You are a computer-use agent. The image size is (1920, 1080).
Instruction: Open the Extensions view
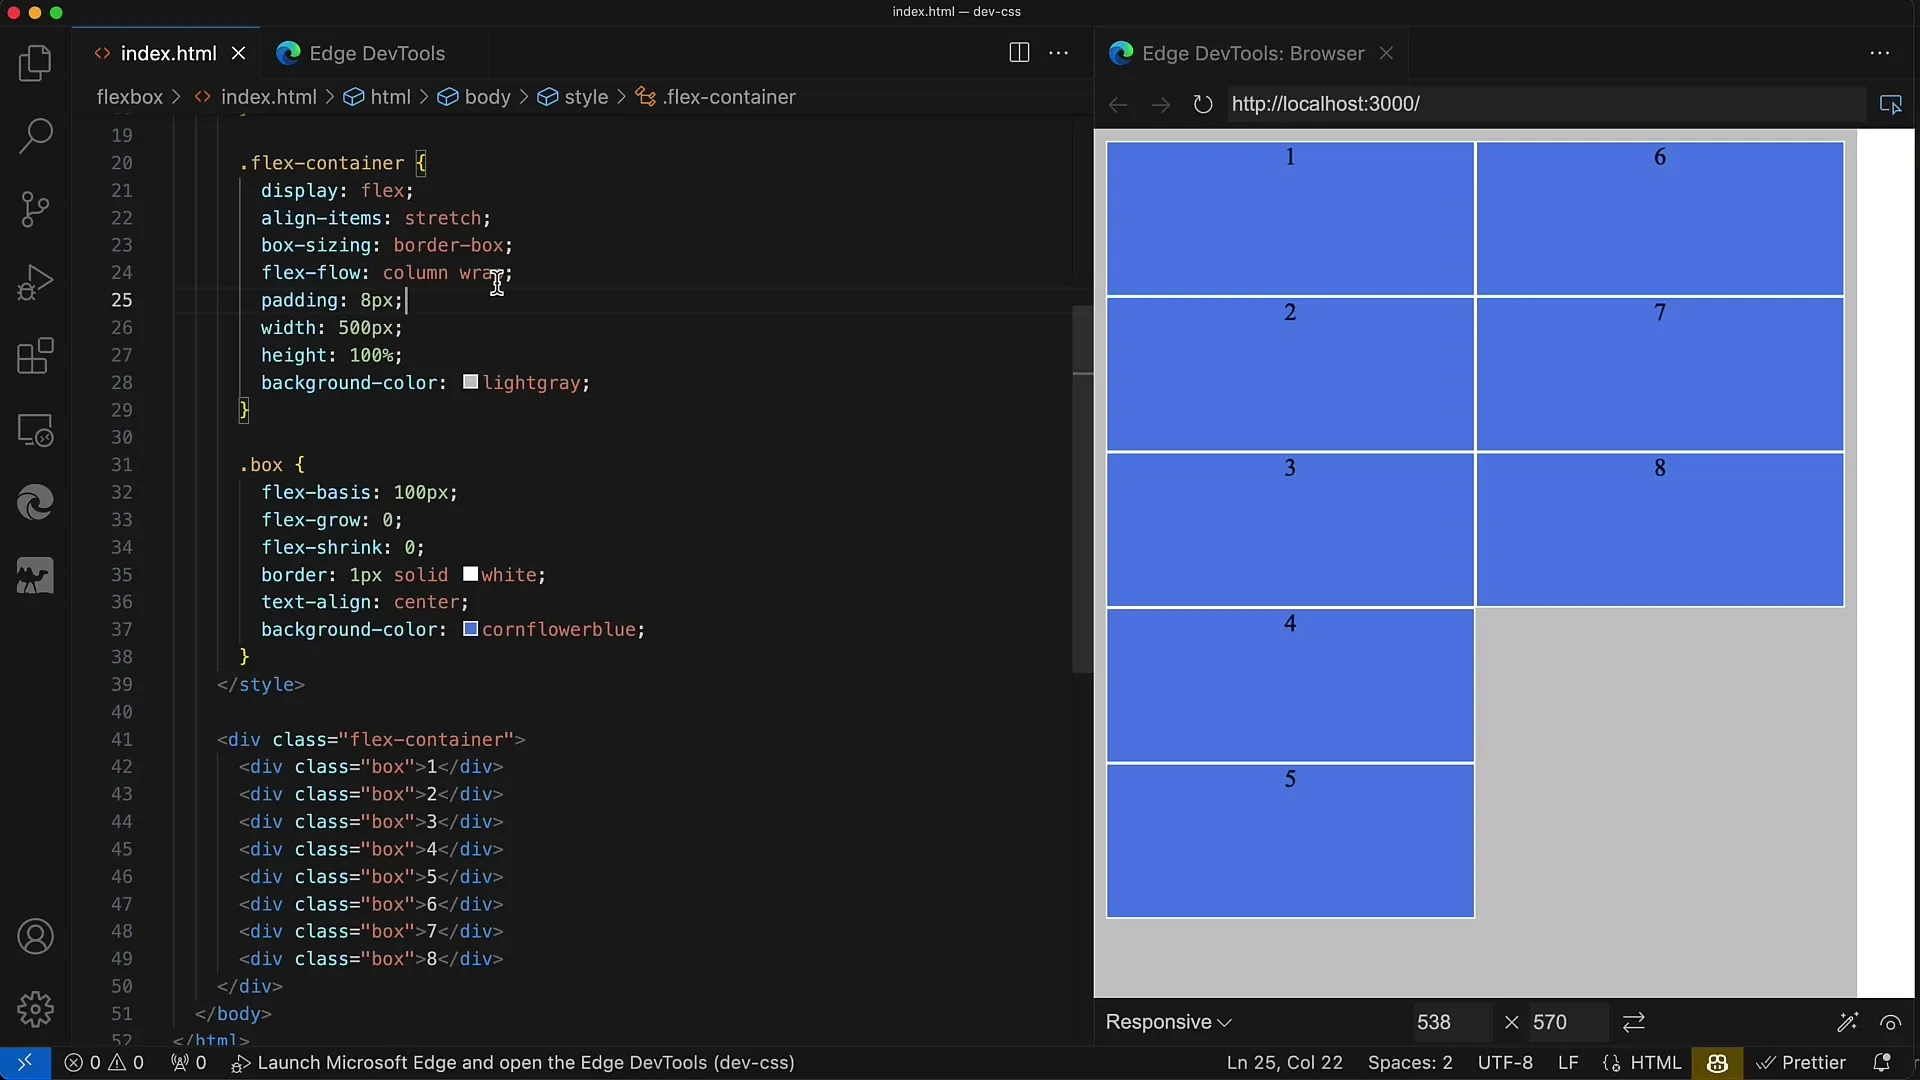36,356
